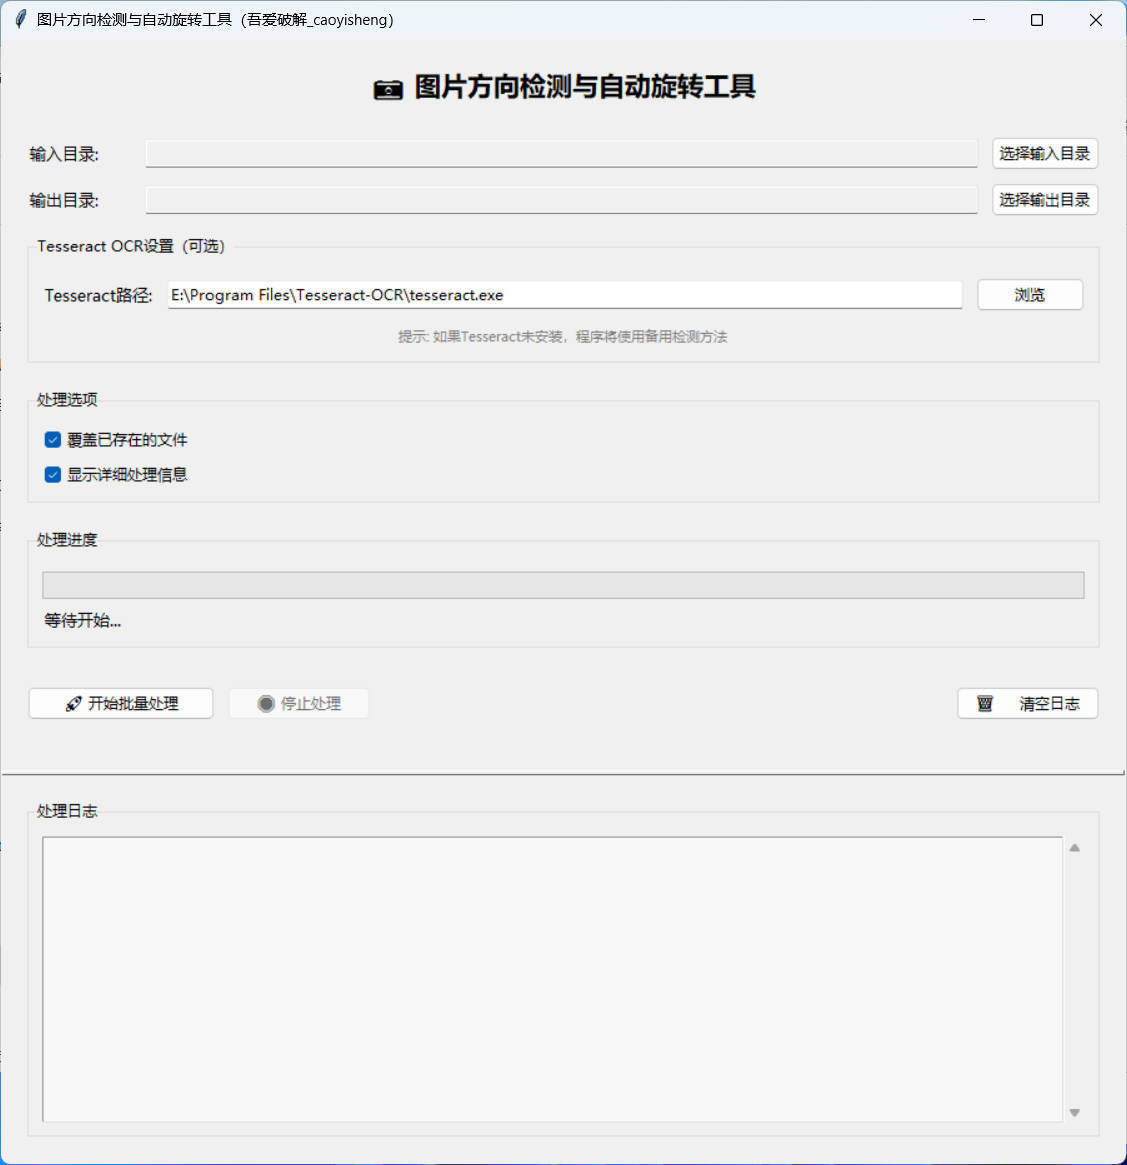The width and height of the screenshot is (1127, 1165).
Task: Click the 输出目录 input field
Action: [560, 200]
